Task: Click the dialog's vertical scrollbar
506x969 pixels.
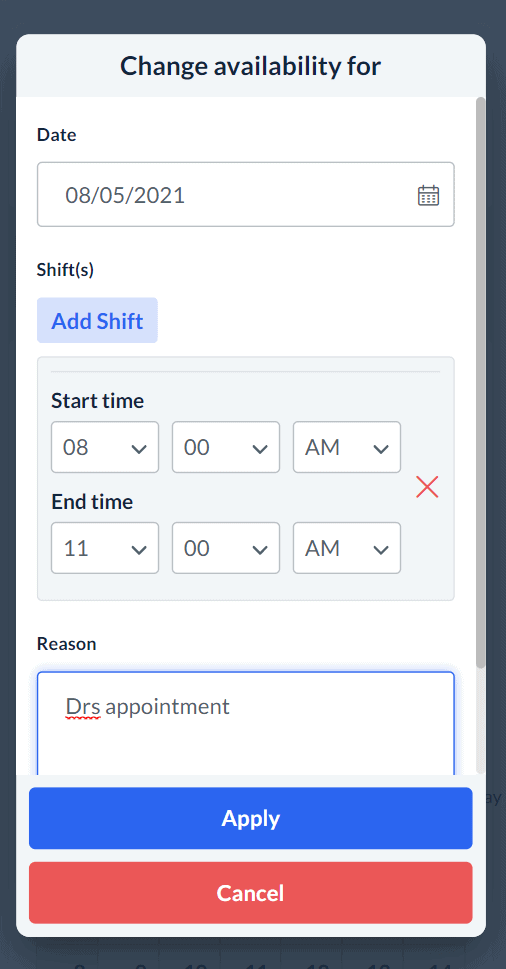Action: pos(481,382)
